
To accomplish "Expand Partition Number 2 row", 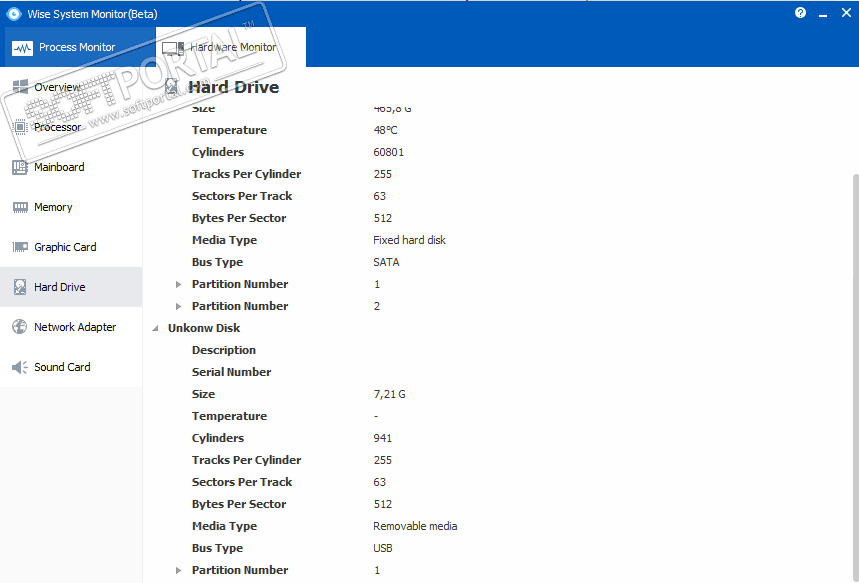I will click(x=178, y=306).
